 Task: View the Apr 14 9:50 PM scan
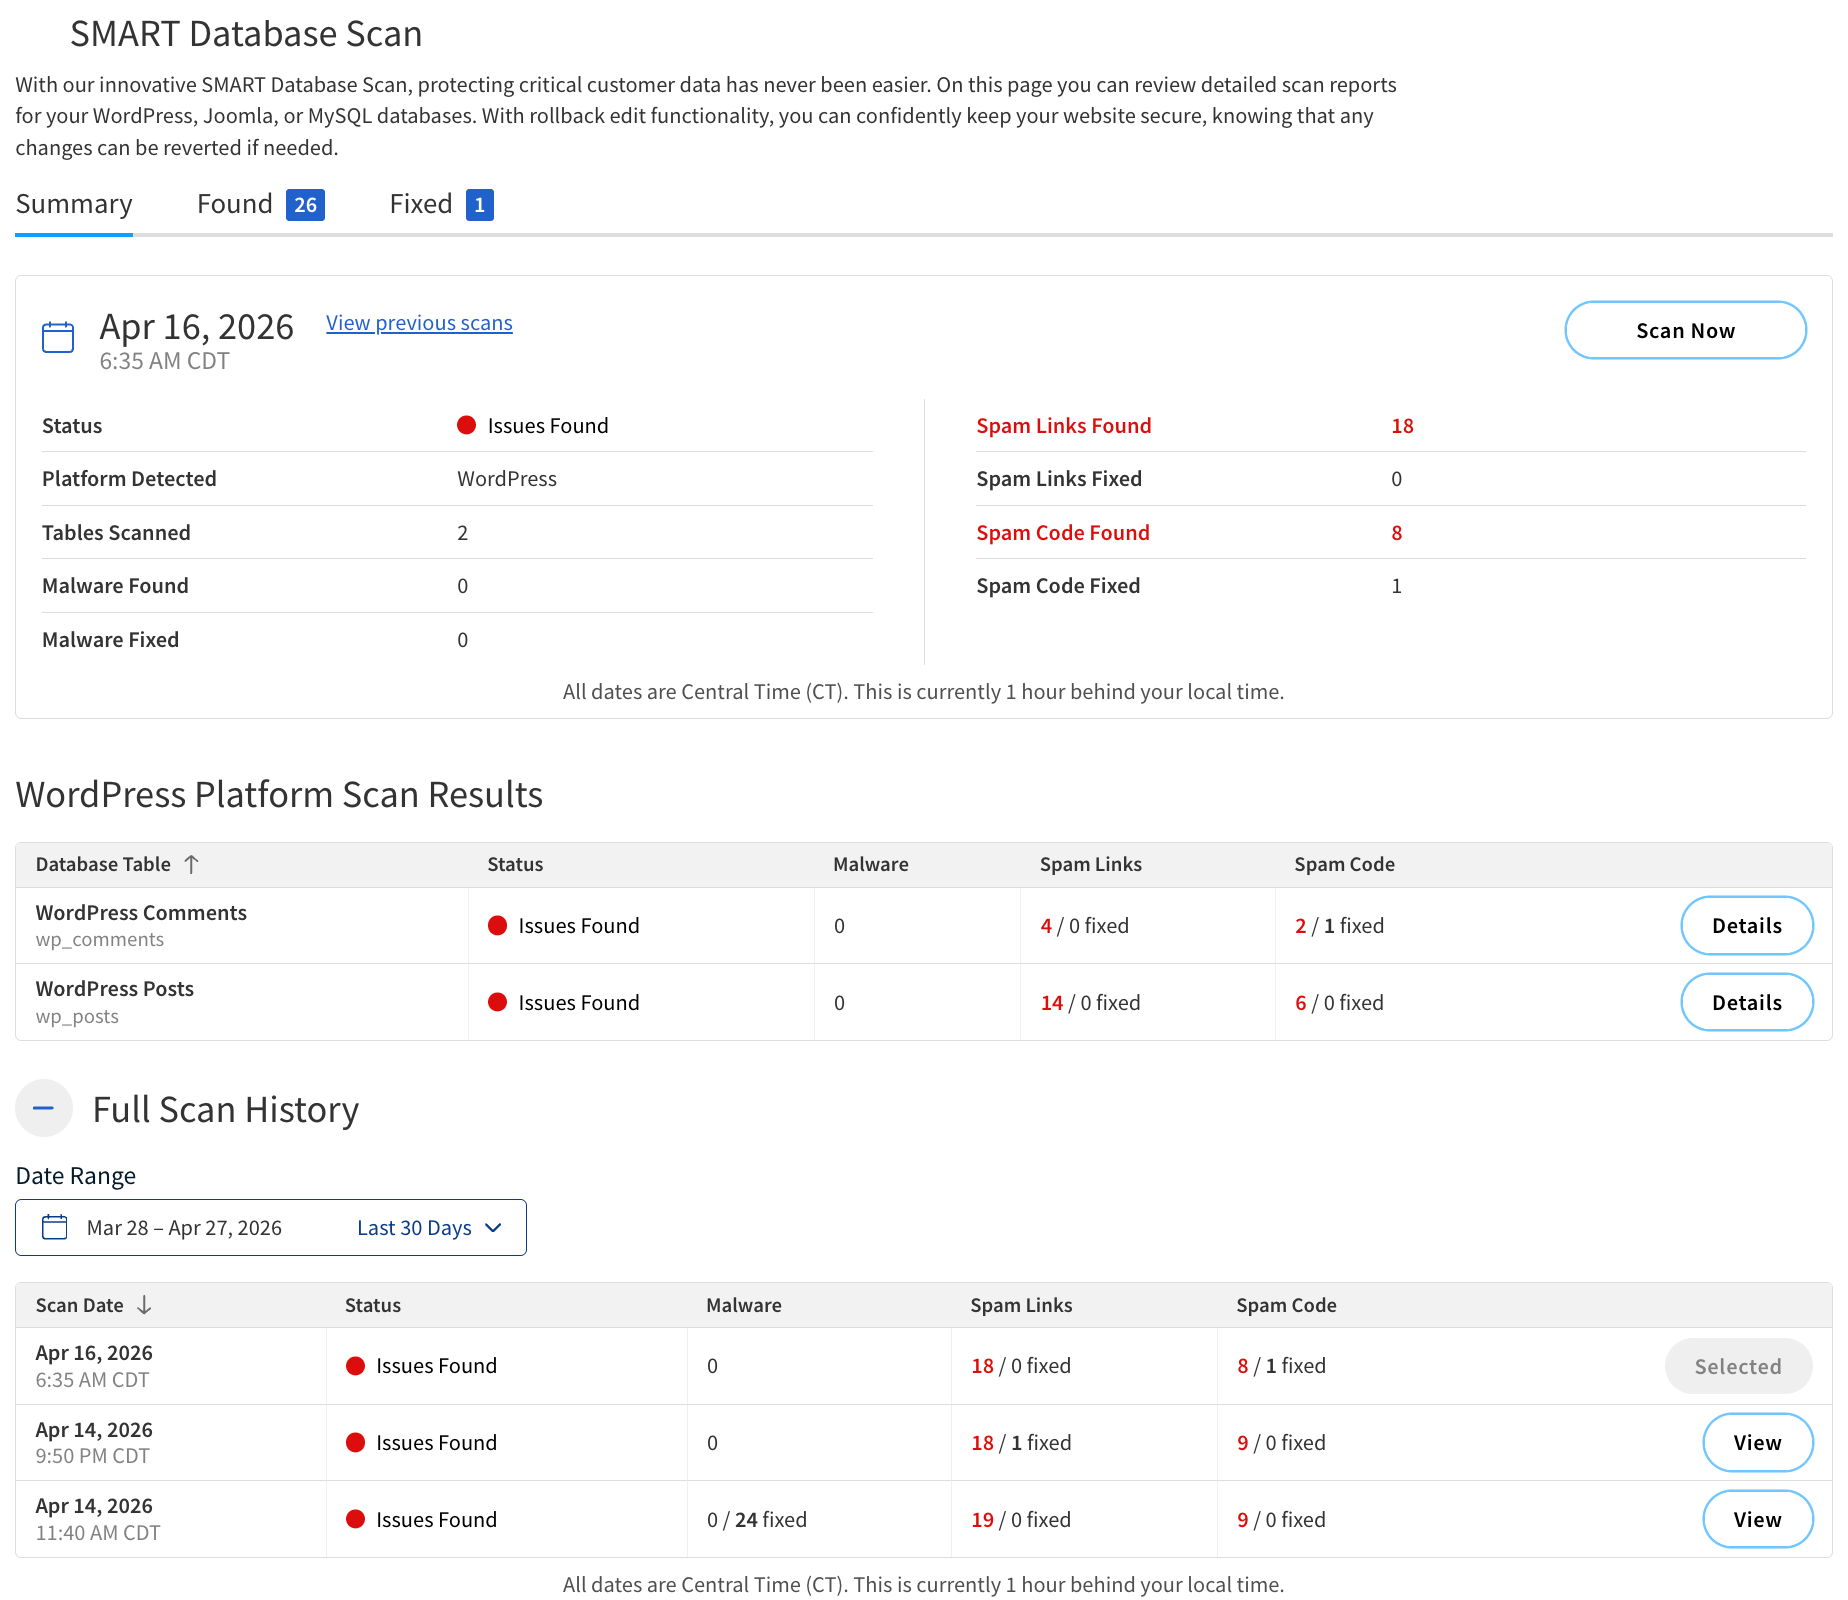(x=1758, y=1442)
